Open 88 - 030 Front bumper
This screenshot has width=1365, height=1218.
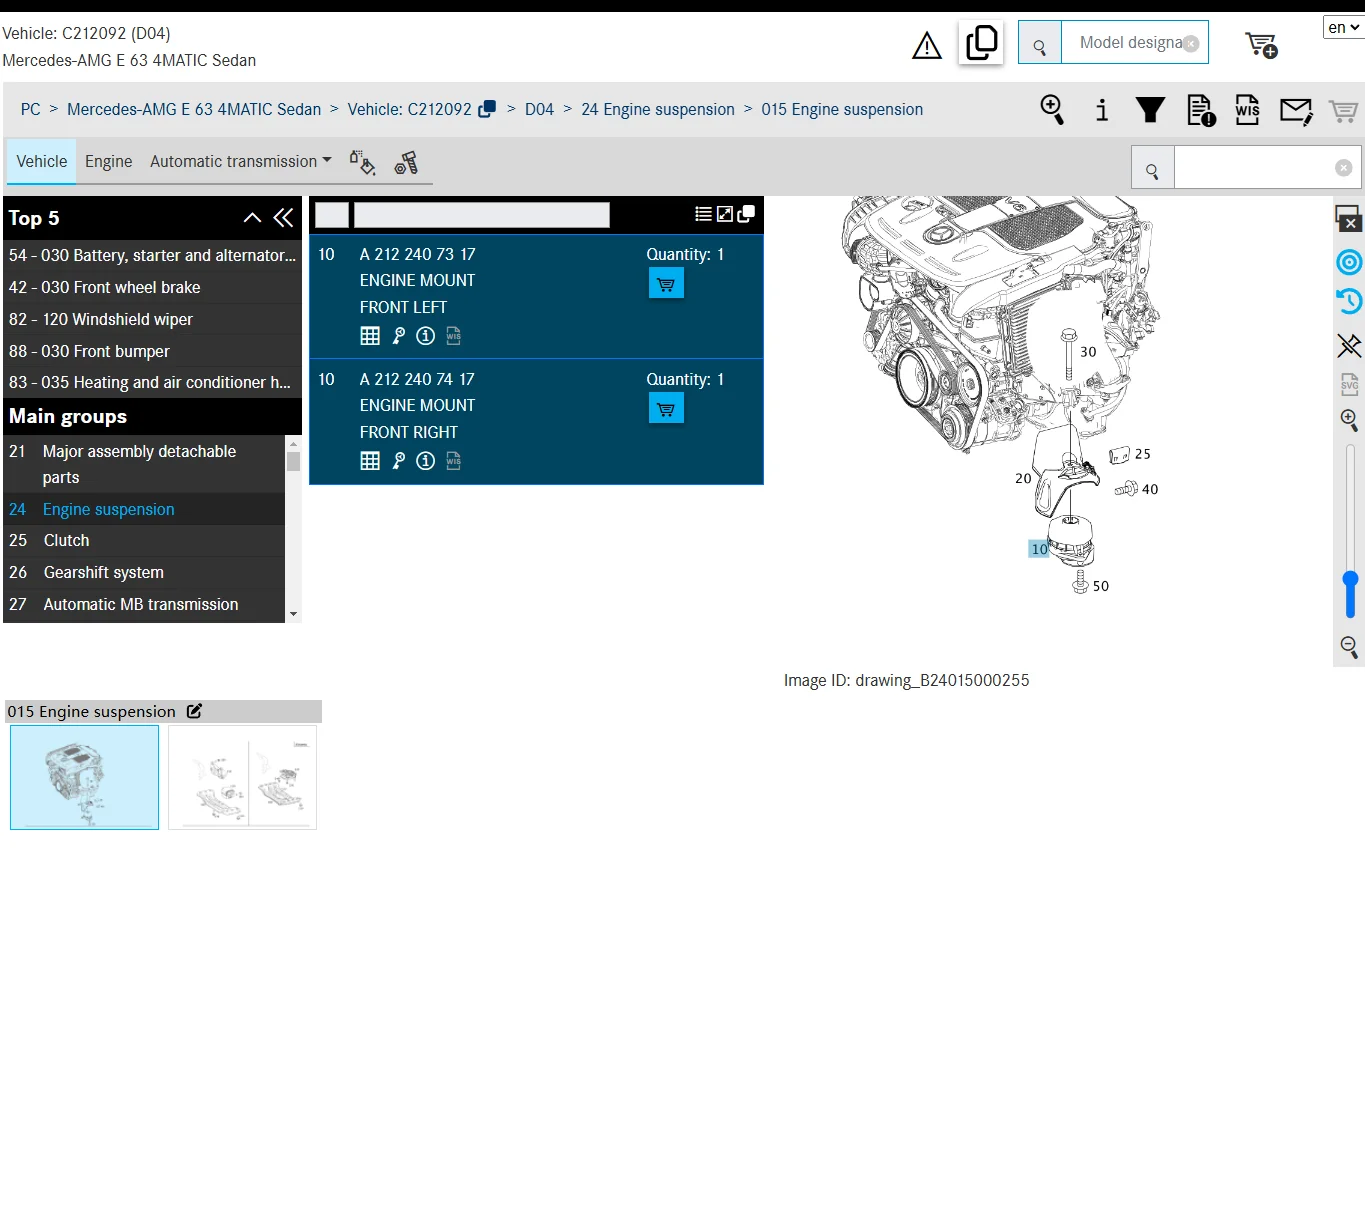click(x=152, y=352)
